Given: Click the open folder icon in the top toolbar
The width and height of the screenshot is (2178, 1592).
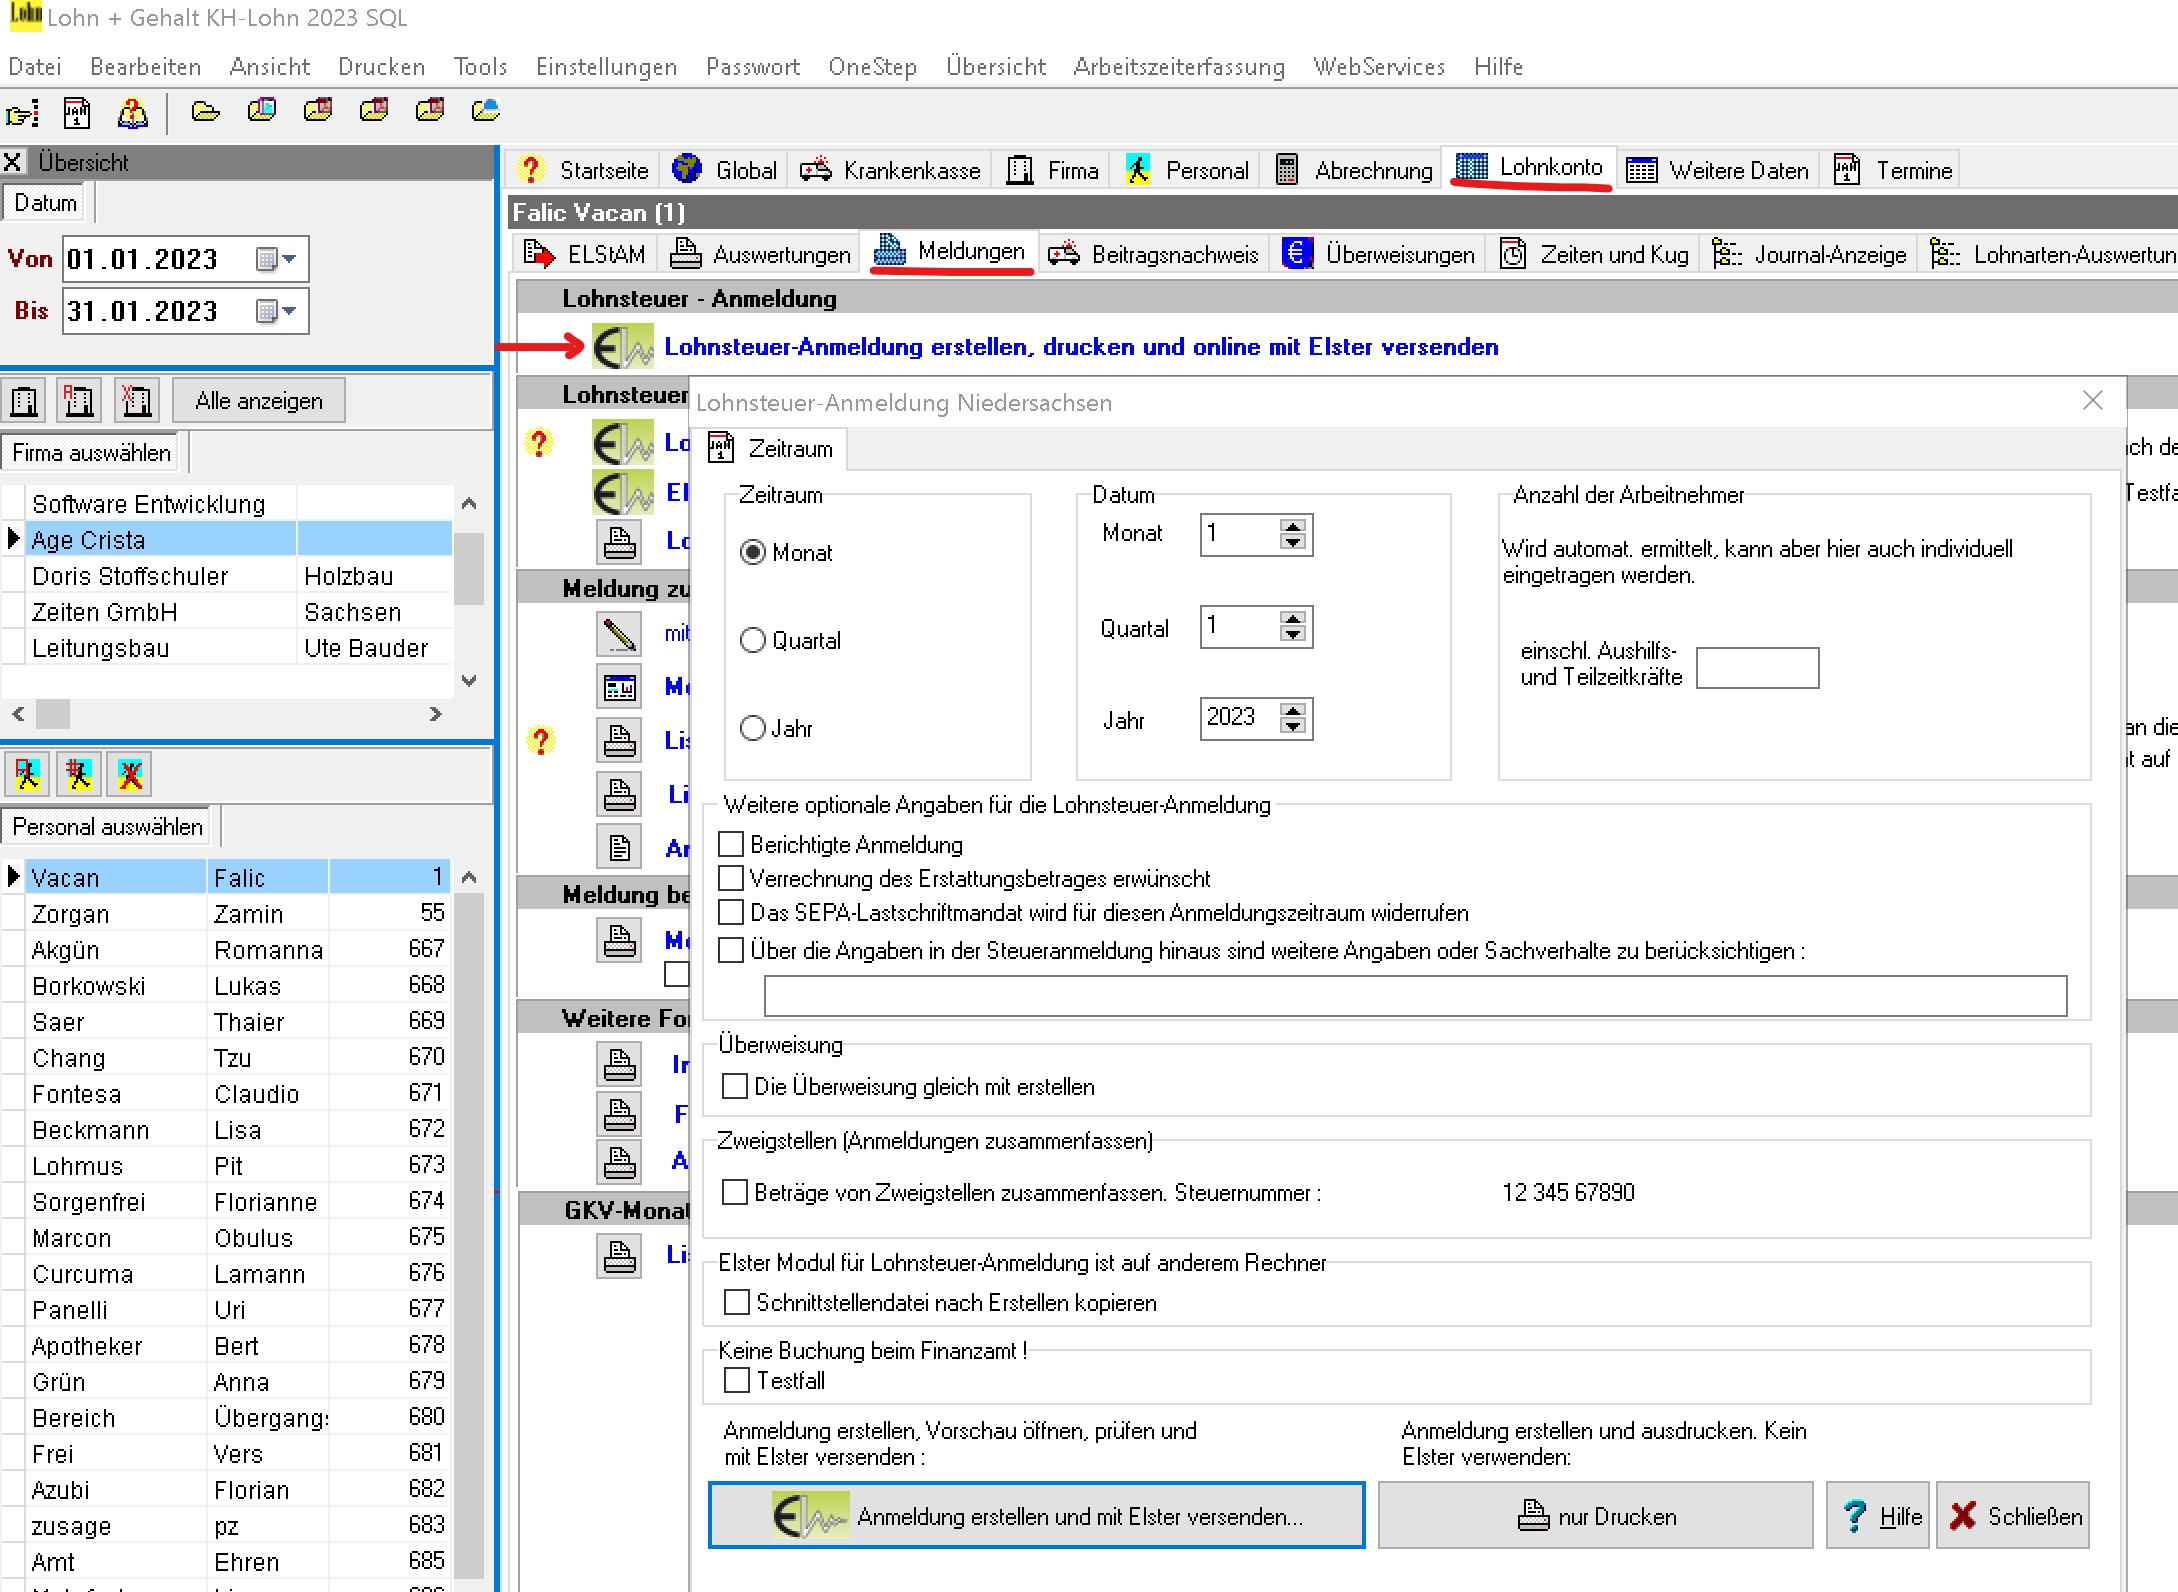Looking at the screenshot, I should (x=205, y=112).
